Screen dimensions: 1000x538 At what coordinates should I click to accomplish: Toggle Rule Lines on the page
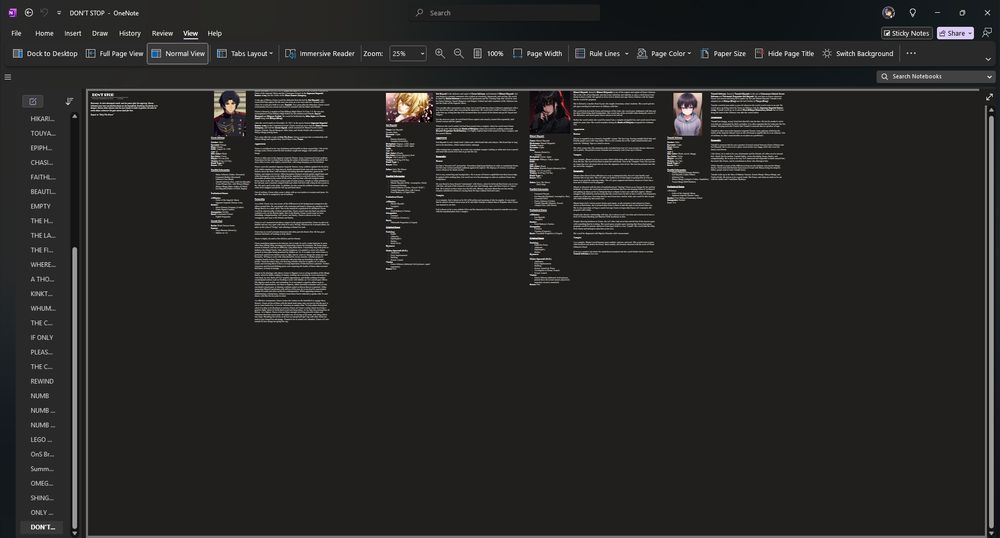(x=597, y=54)
